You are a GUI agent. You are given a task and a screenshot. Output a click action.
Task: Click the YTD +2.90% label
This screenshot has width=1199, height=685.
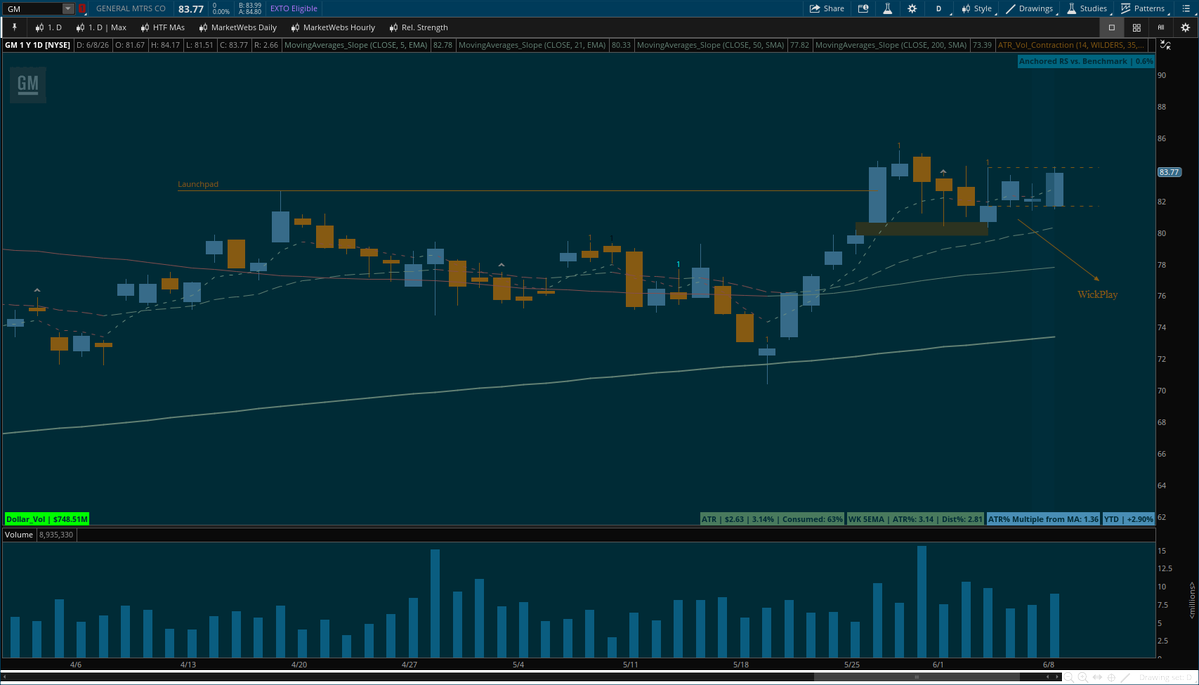[x=1129, y=519]
